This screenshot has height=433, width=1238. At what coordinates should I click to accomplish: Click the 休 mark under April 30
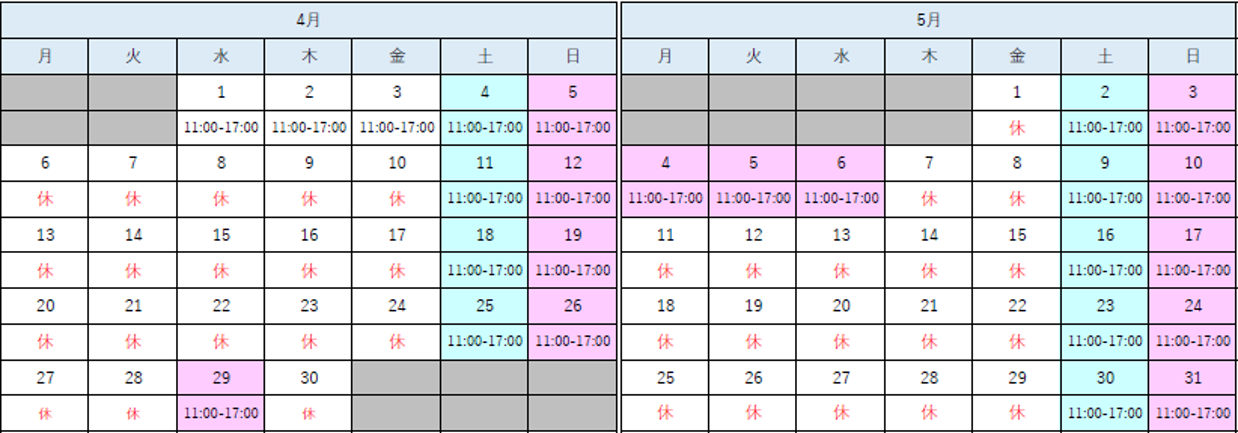(309, 412)
